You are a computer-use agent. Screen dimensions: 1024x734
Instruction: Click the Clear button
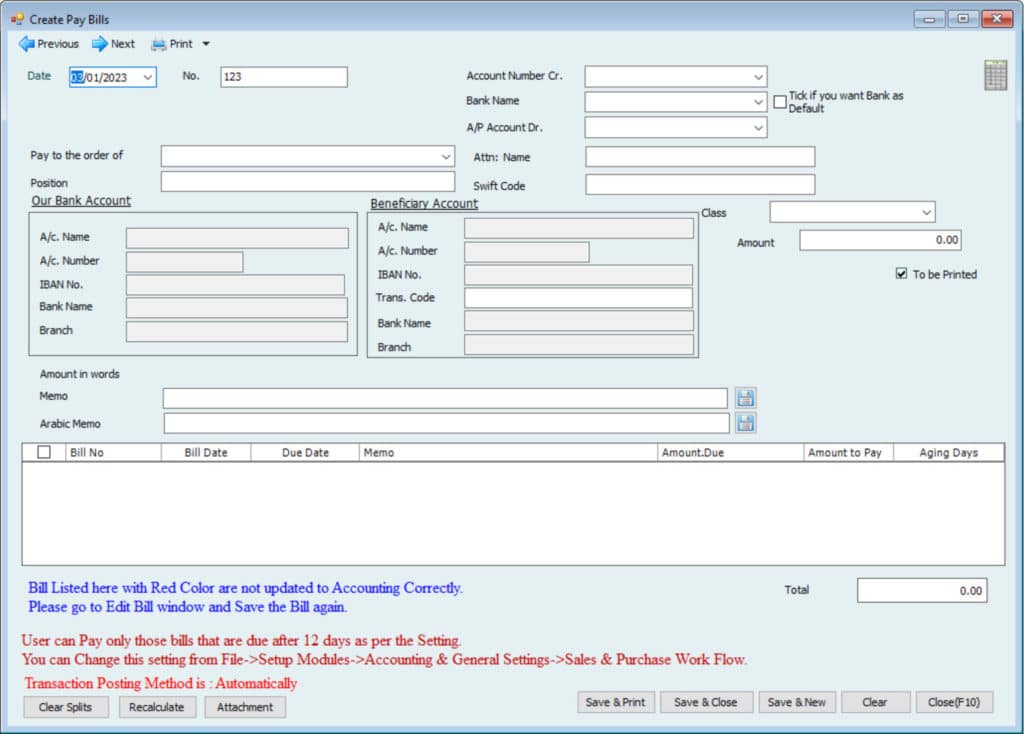click(874, 702)
